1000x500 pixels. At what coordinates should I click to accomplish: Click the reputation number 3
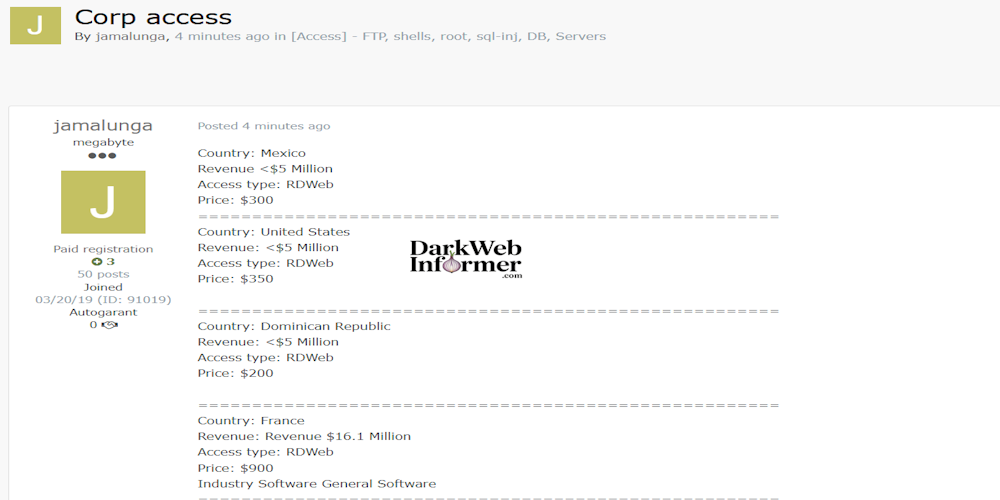pyautogui.click(x=111, y=262)
